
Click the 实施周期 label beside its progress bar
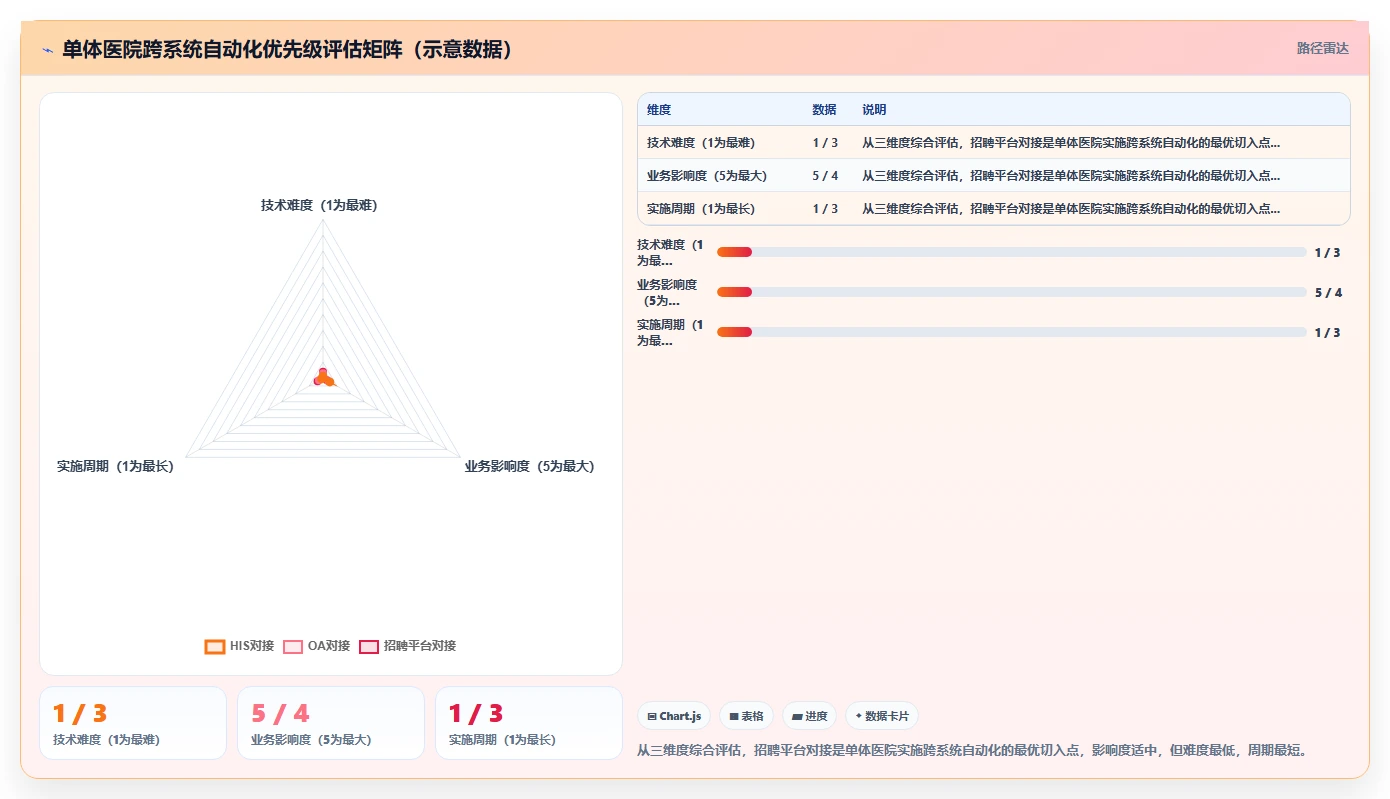(670, 332)
